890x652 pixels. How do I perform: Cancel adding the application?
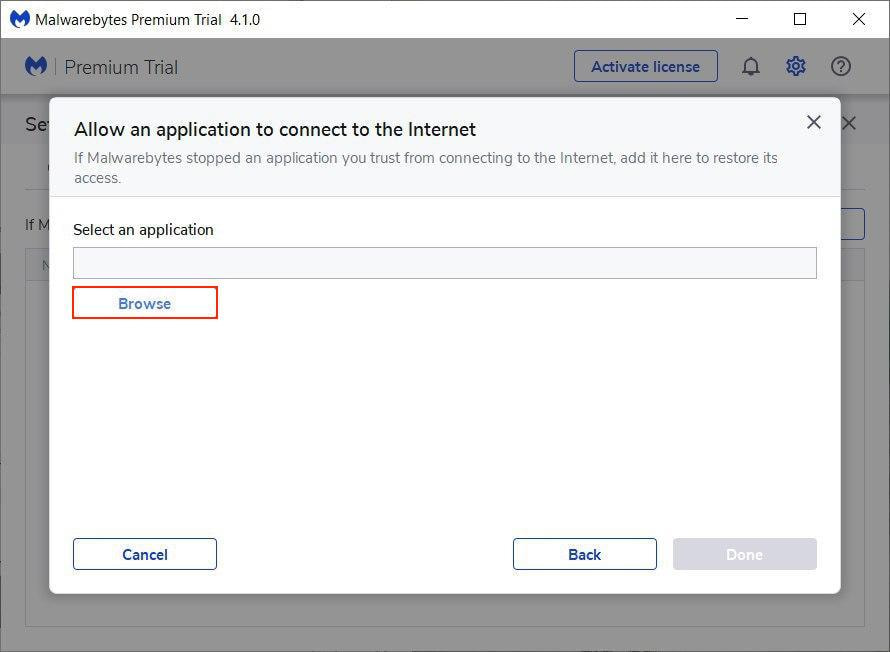[x=145, y=554]
